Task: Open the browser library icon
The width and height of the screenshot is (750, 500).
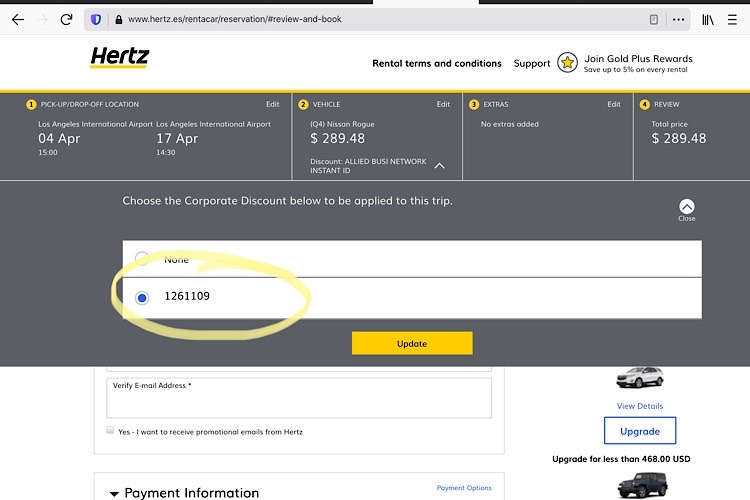Action: (707, 19)
